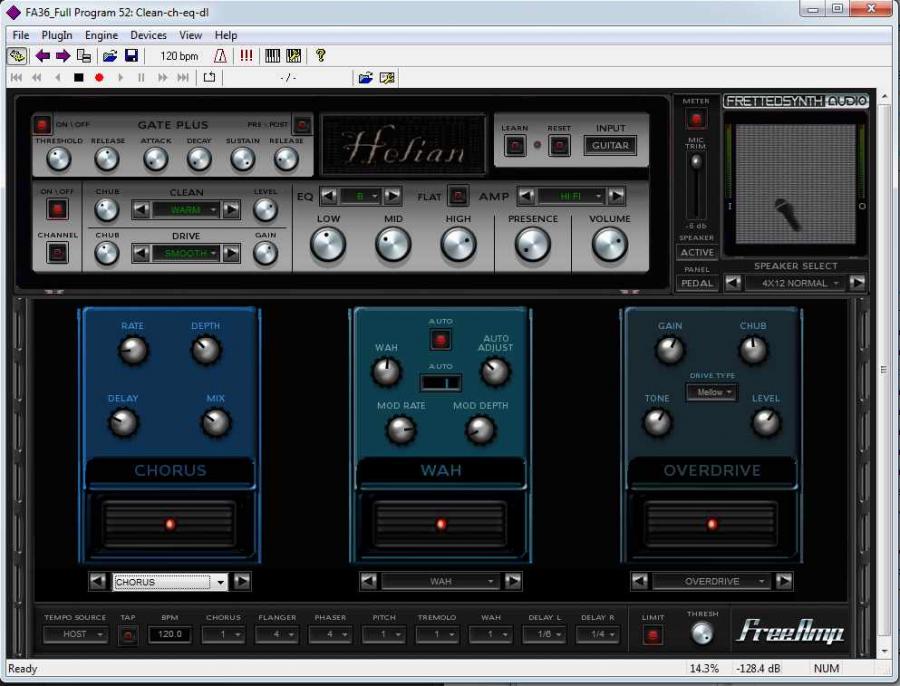Click the purple back arrow toolbar icon
Screen dimensions: 900x686
point(42,56)
